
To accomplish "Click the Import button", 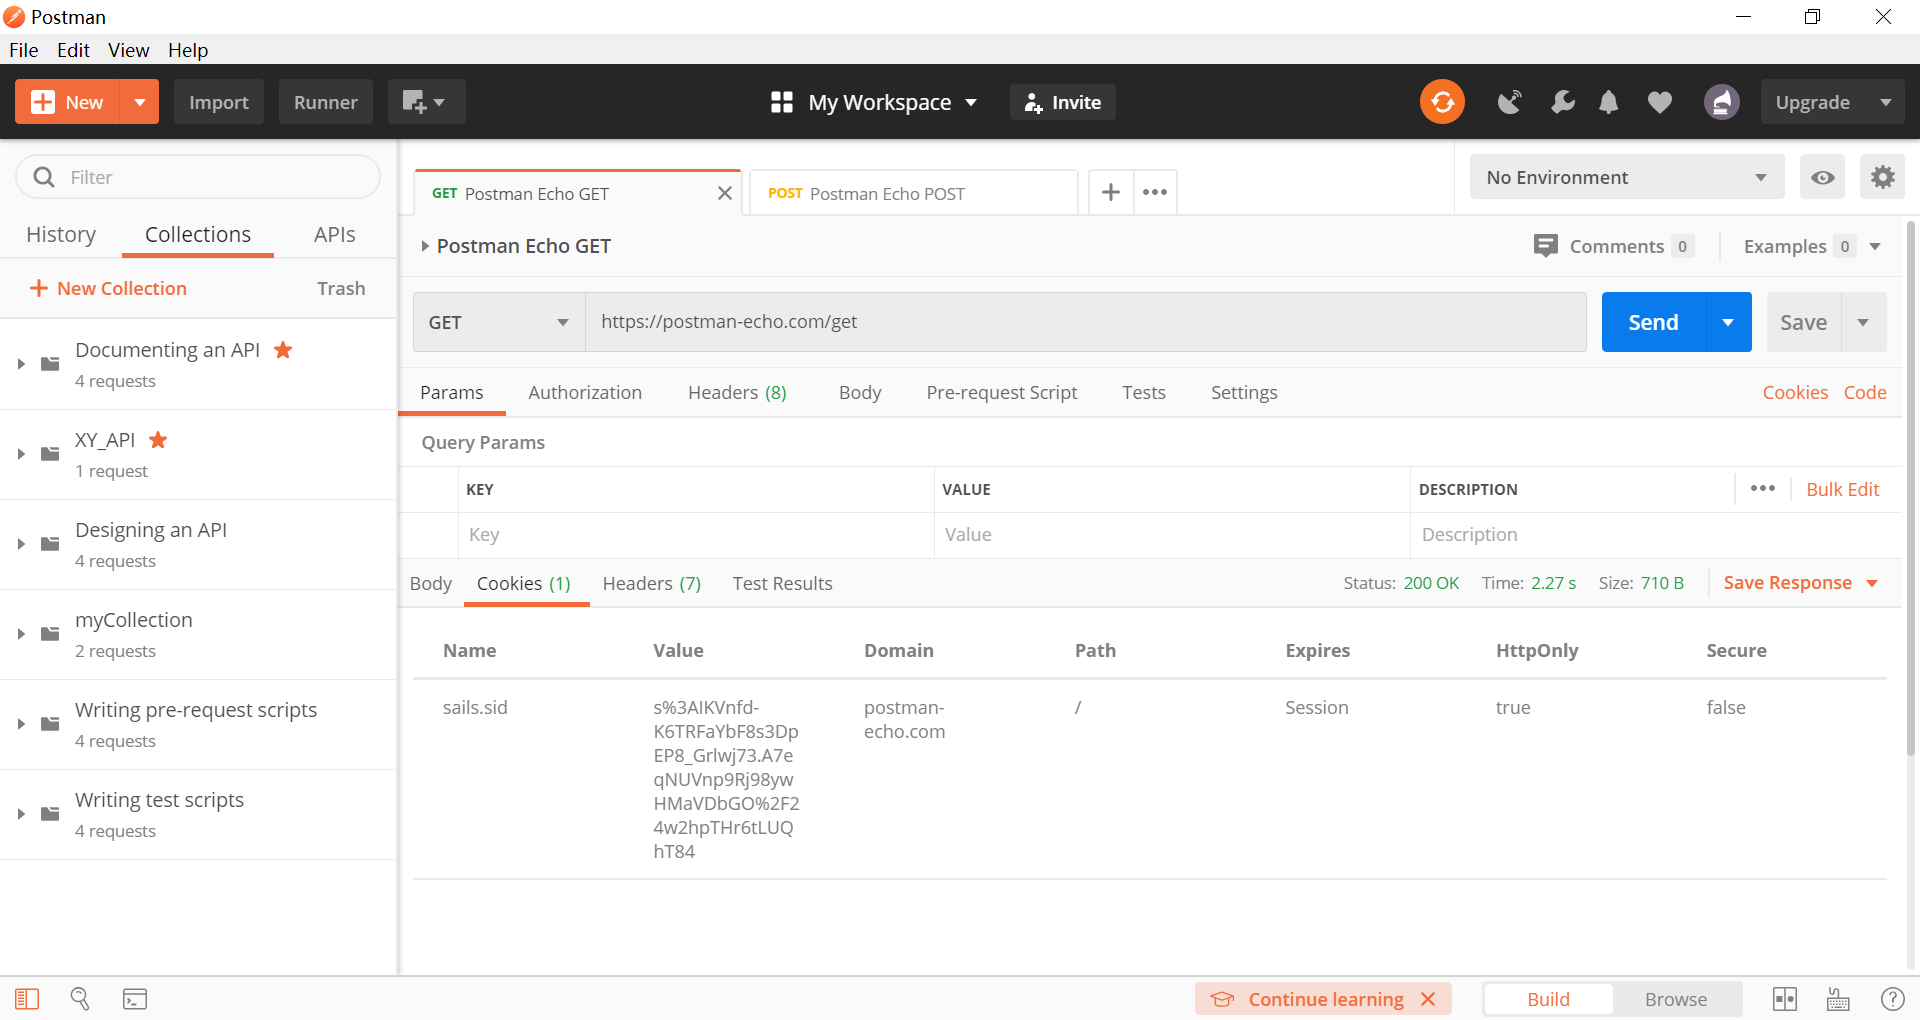I will tap(219, 102).
